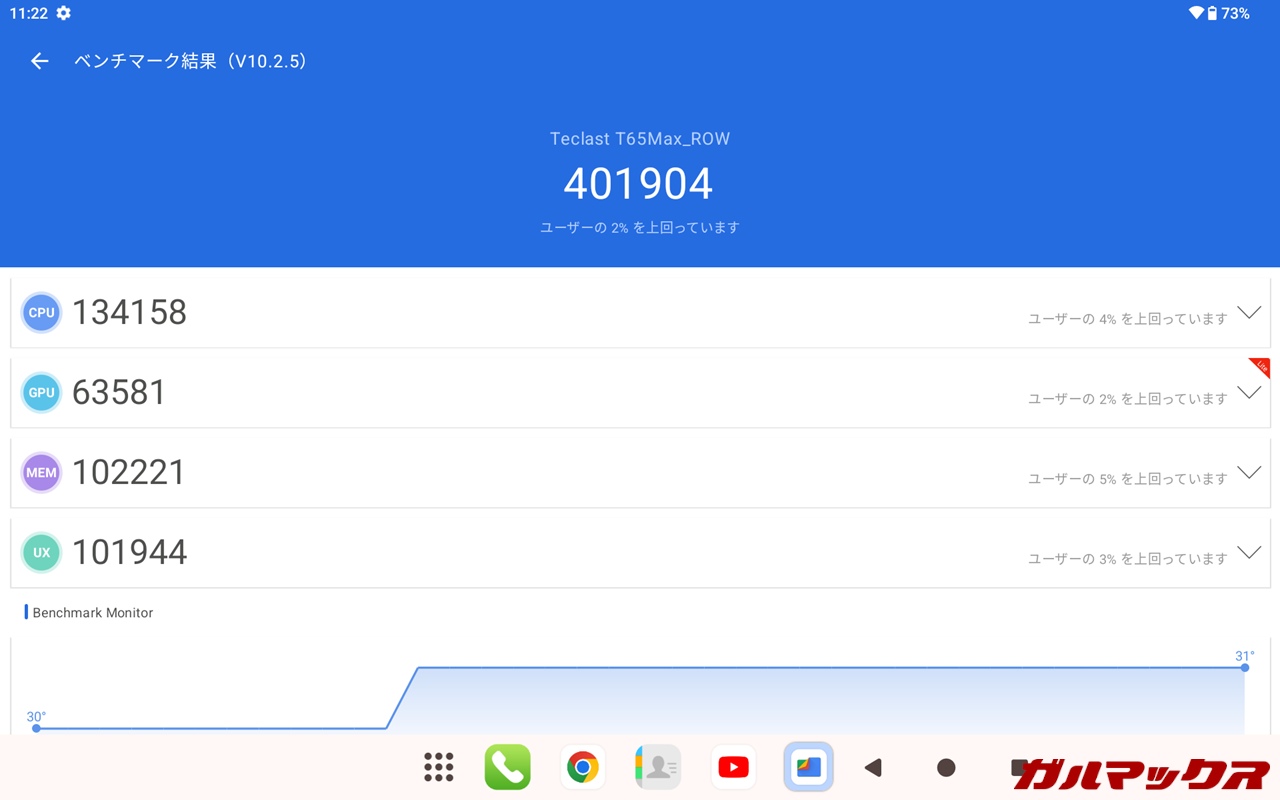Viewport: 1280px width, 800px height.
Task: Click the GPU score badge icon
Action: click(41, 393)
